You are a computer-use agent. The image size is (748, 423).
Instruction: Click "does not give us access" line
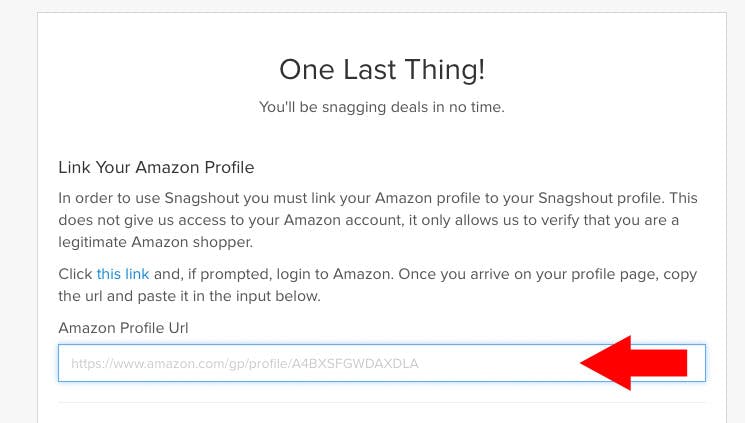point(368,220)
